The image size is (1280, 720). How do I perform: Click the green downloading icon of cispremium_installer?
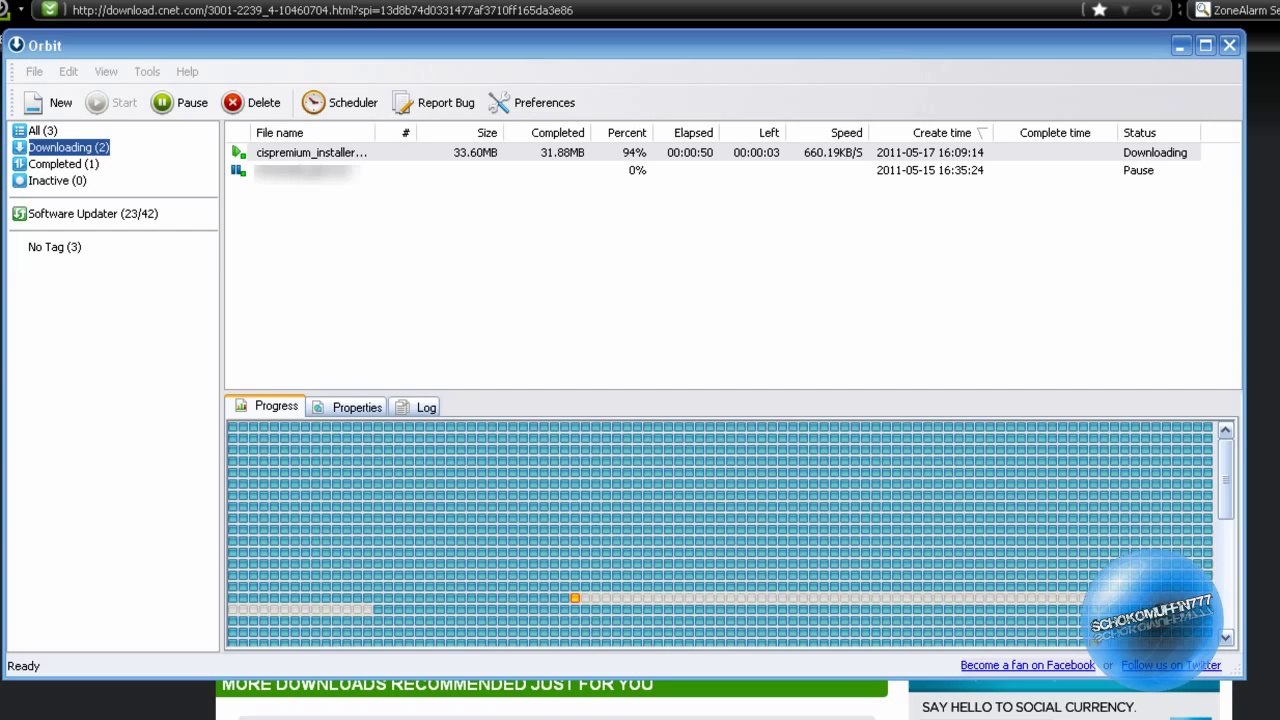click(238, 153)
